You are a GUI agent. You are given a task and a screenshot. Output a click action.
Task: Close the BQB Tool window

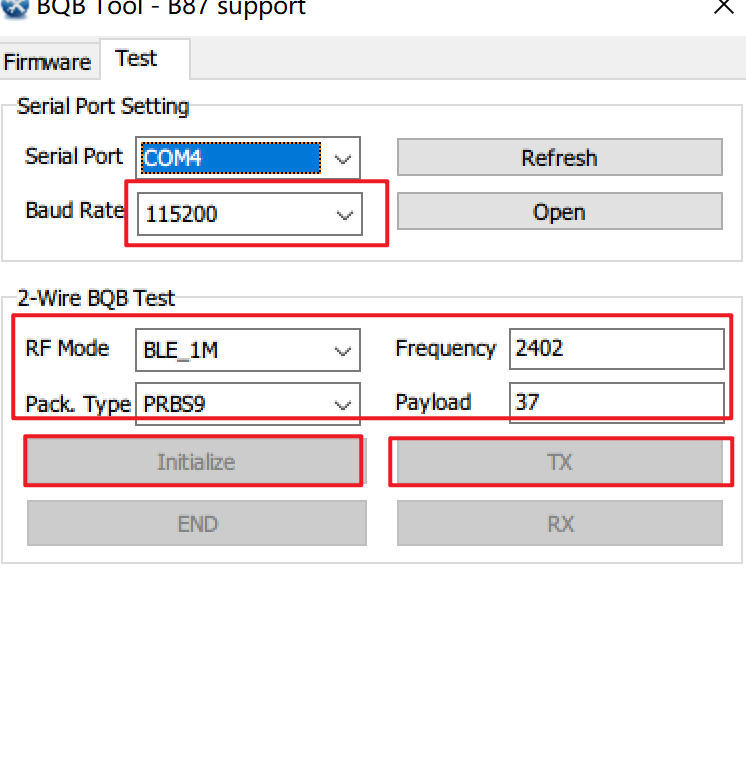point(723,7)
